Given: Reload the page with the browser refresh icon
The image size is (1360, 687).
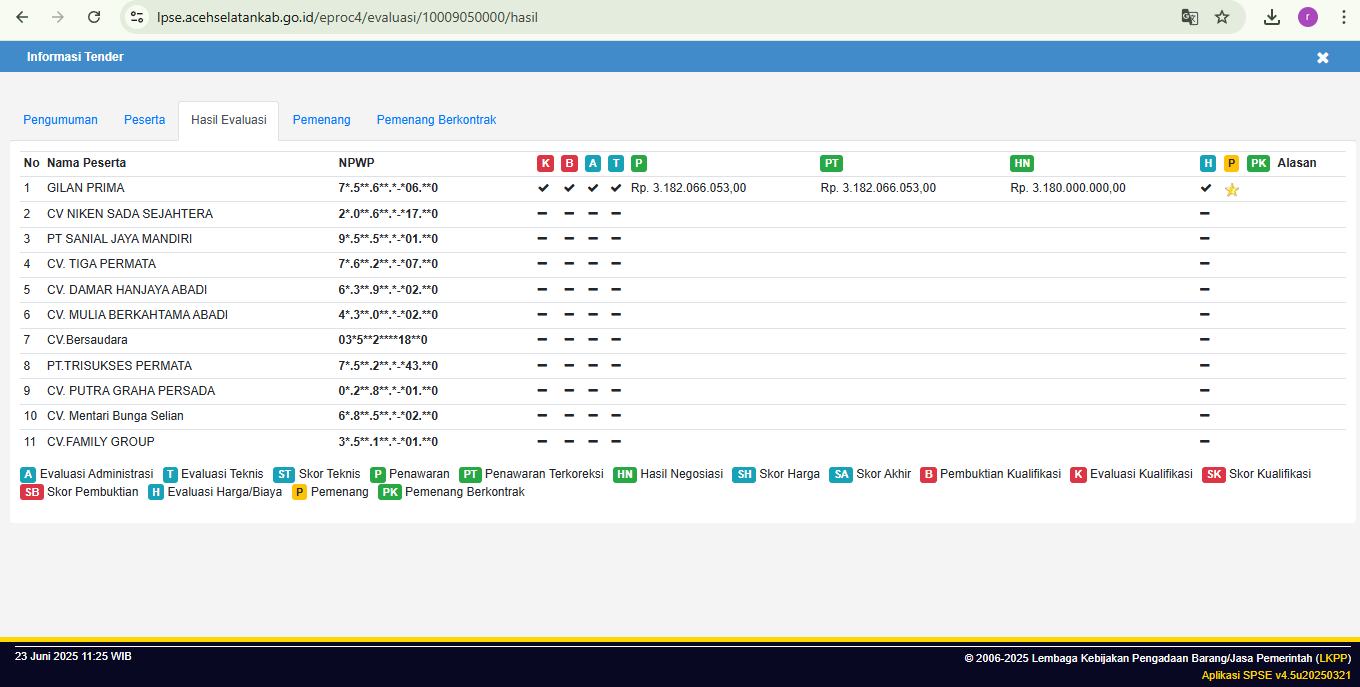Looking at the screenshot, I should coord(94,17).
